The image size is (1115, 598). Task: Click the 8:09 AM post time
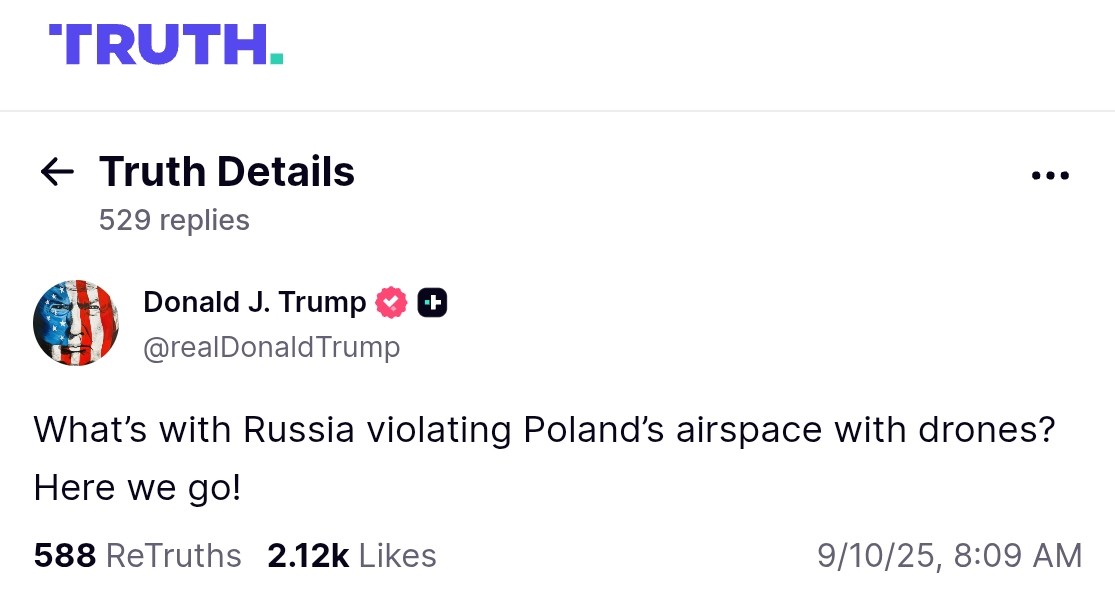tap(1019, 556)
